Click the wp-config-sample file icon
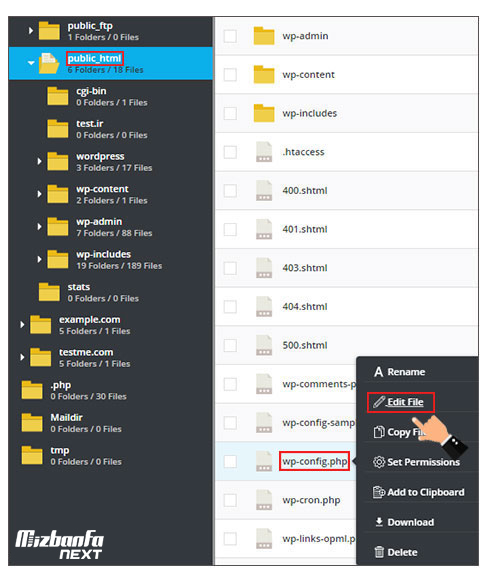The width and height of the screenshot is (487, 576). 264,423
